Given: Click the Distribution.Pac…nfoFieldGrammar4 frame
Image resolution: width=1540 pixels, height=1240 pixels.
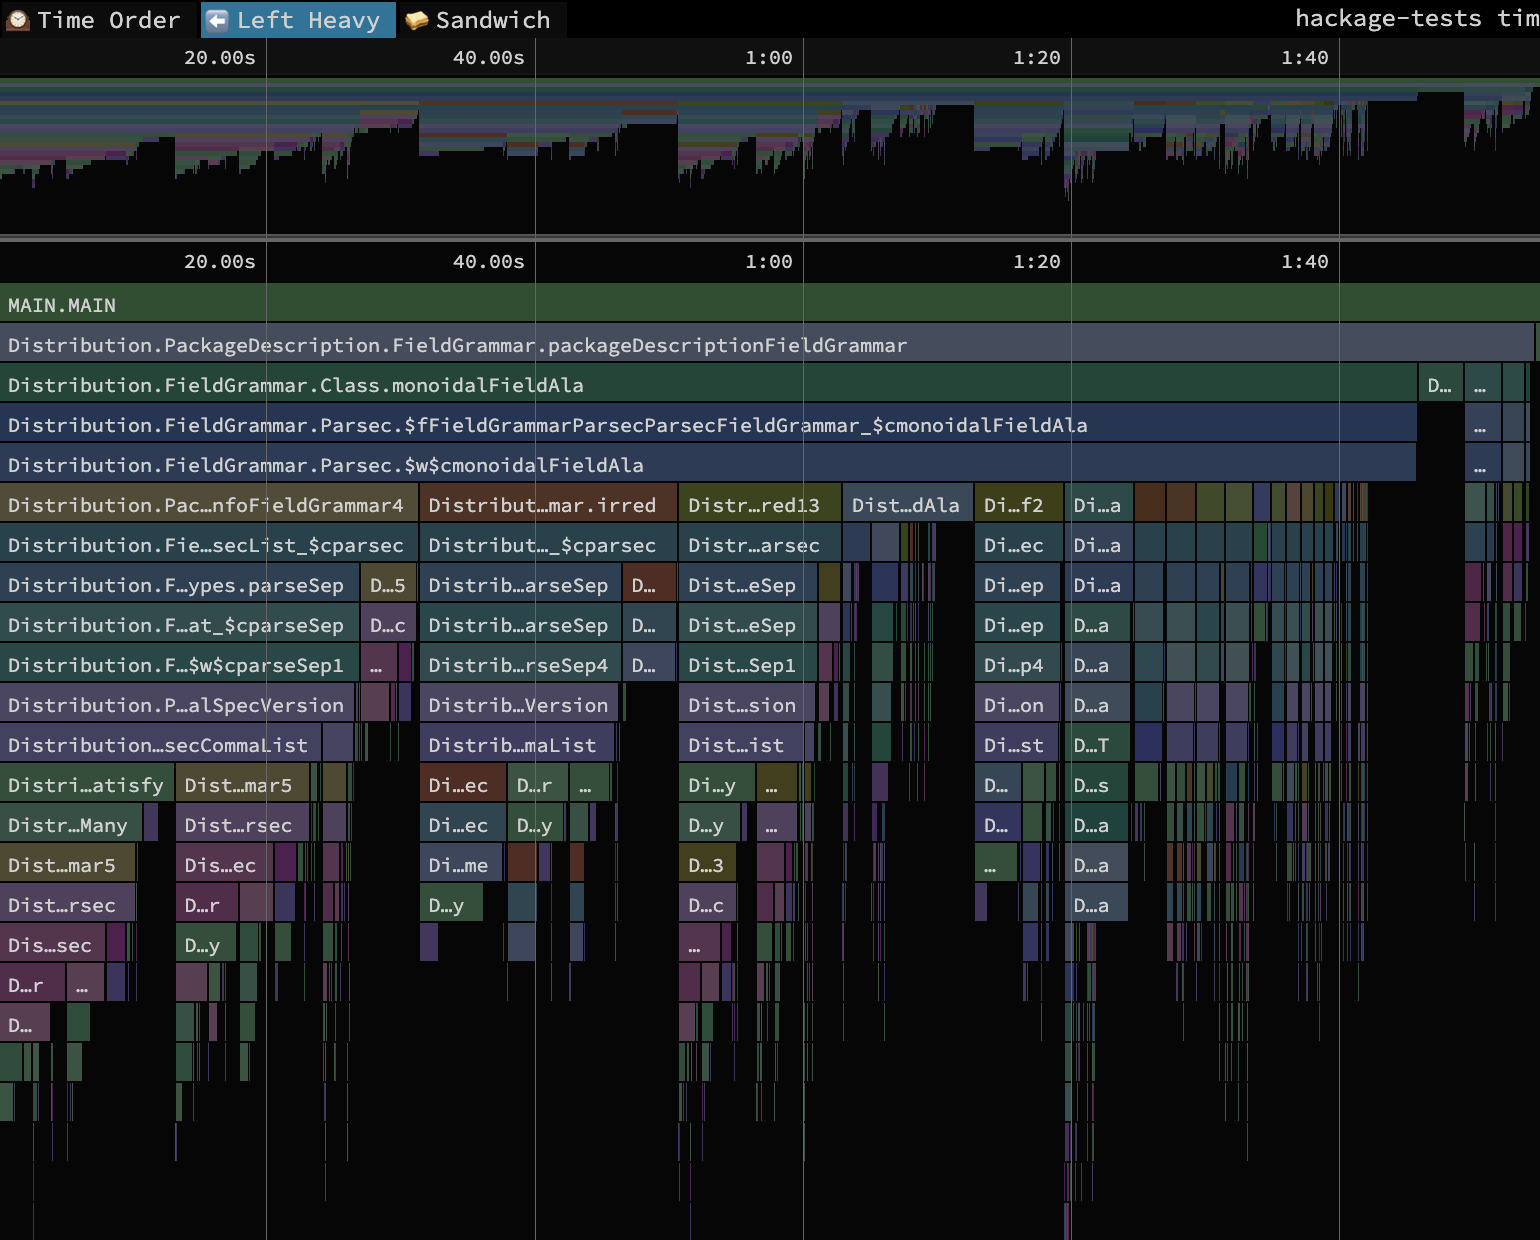Looking at the screenshot, I should coord(208,505).
